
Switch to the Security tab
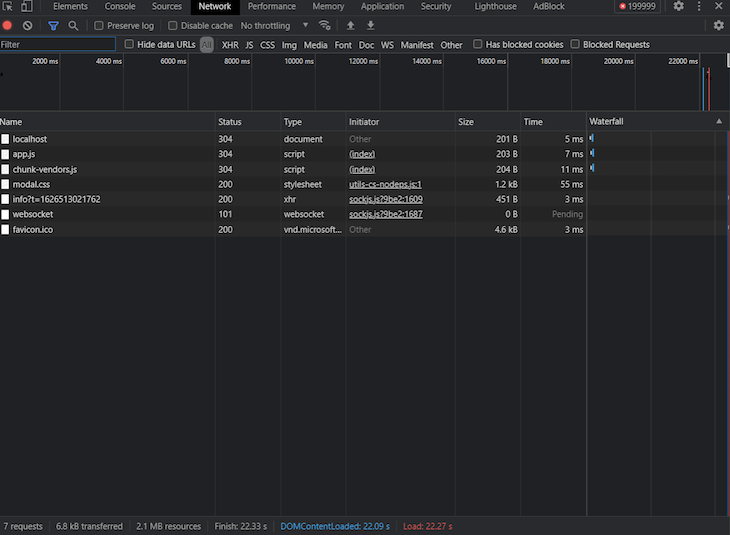click(x=436, y=6)
